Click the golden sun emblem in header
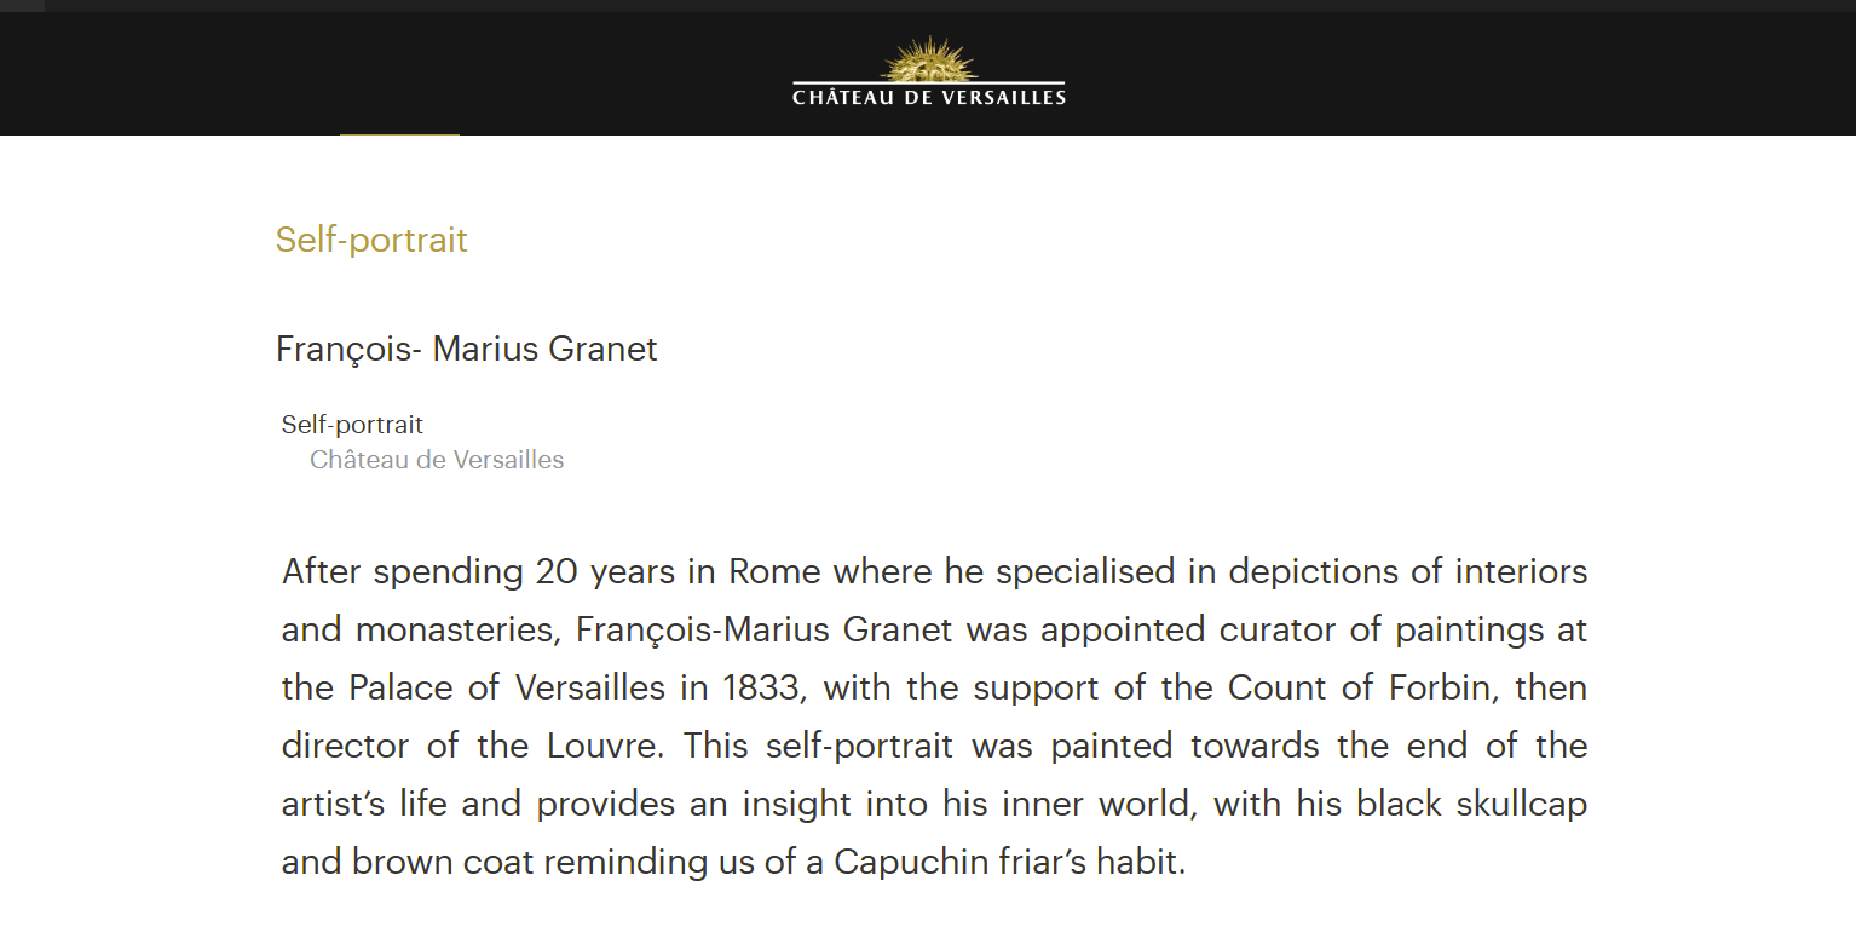This screenshot has width=1856, height=940. 929,59
